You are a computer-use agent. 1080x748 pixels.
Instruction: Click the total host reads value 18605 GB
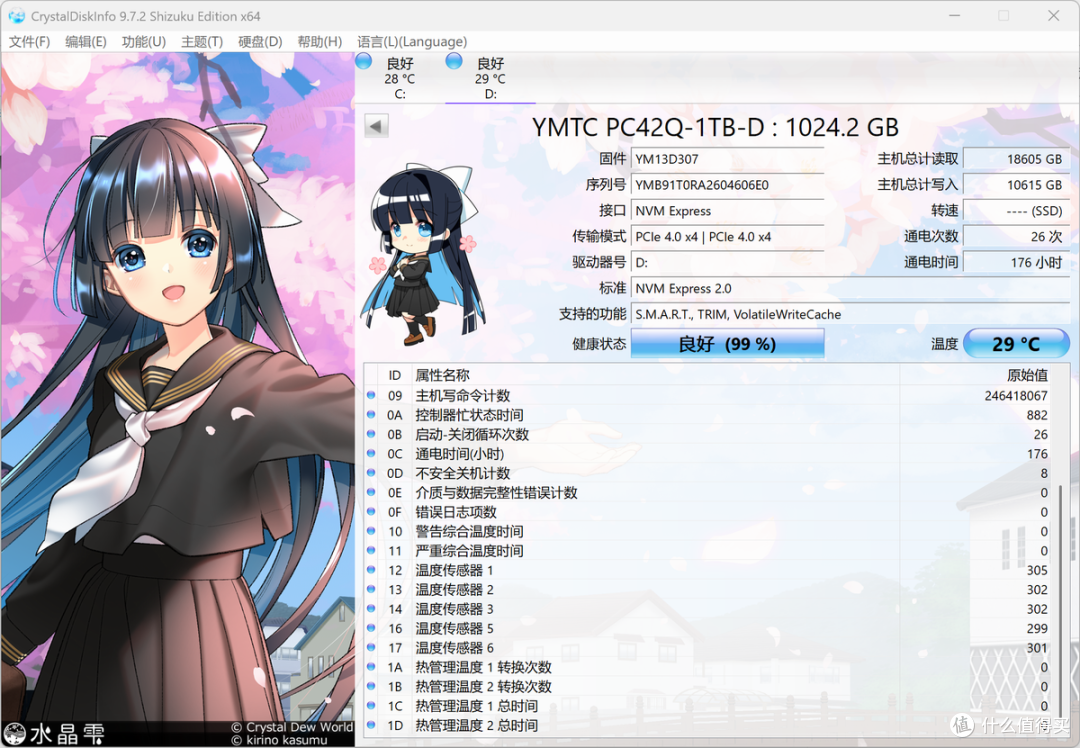[x=1016, y=159]
